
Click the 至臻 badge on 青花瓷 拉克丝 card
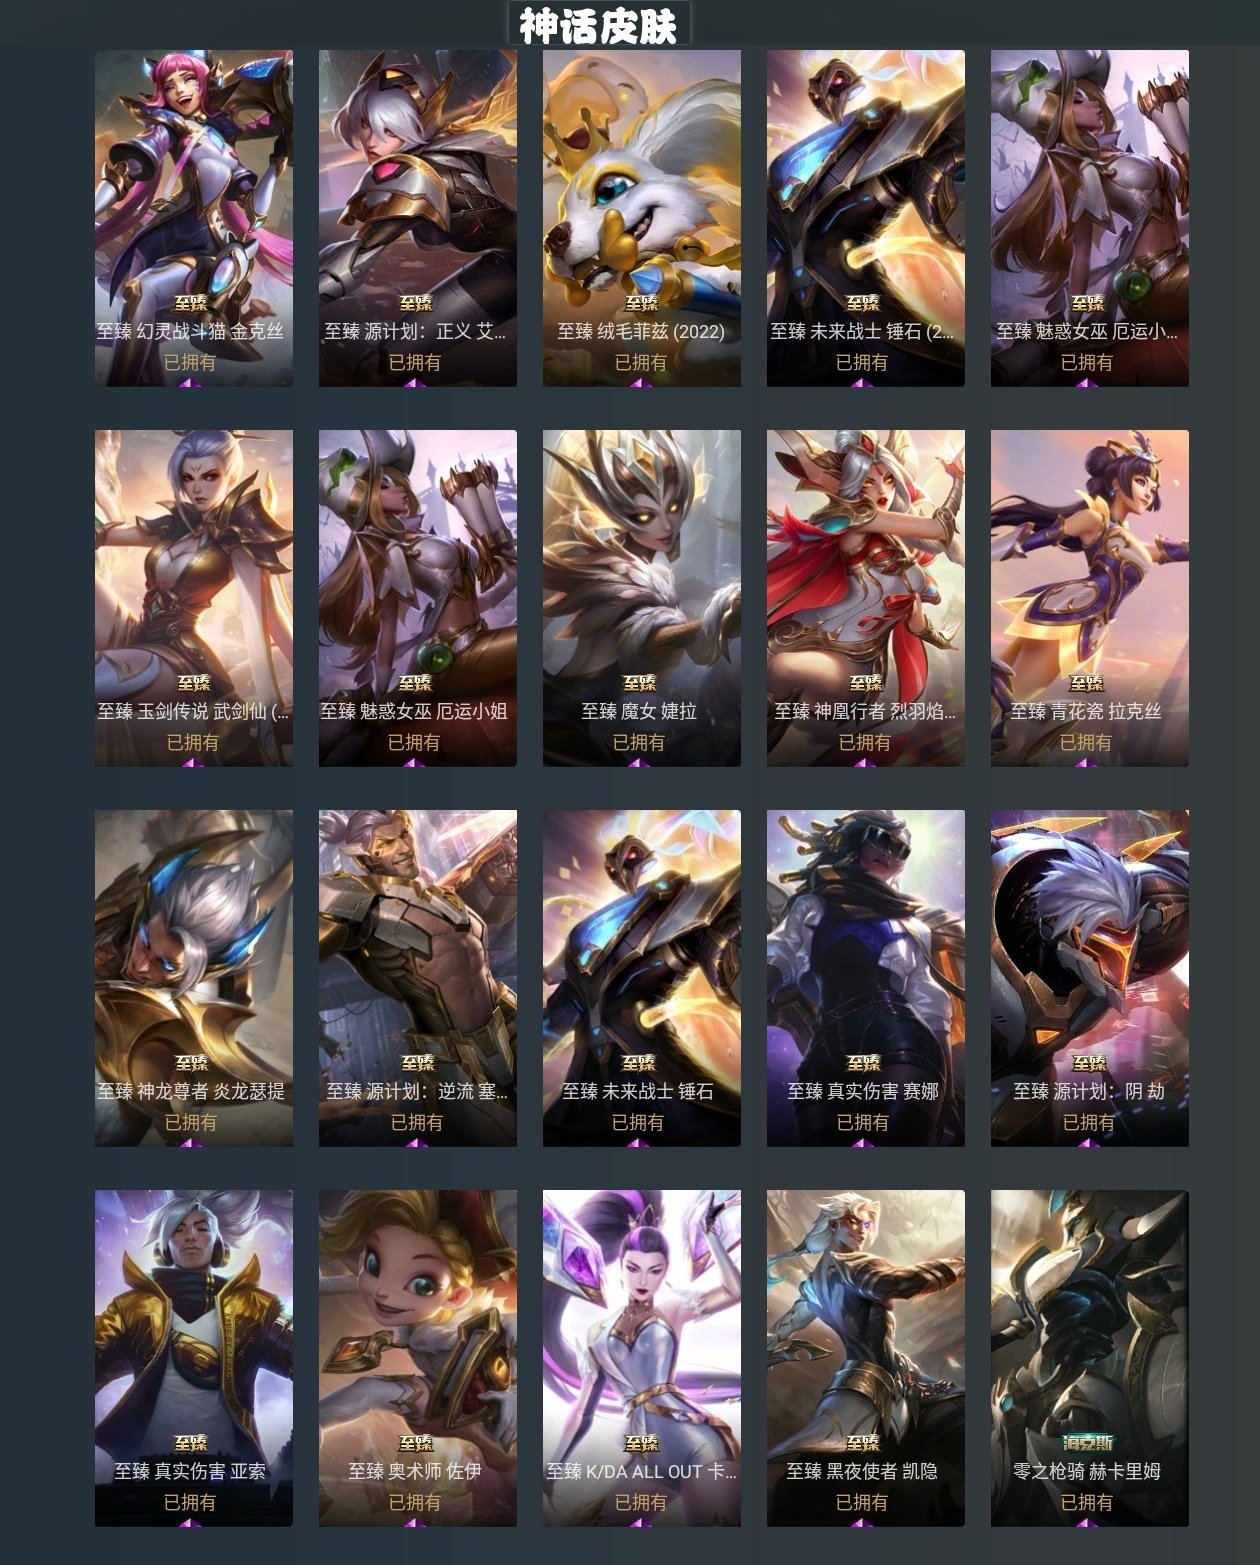click(x=1086, y=683)
